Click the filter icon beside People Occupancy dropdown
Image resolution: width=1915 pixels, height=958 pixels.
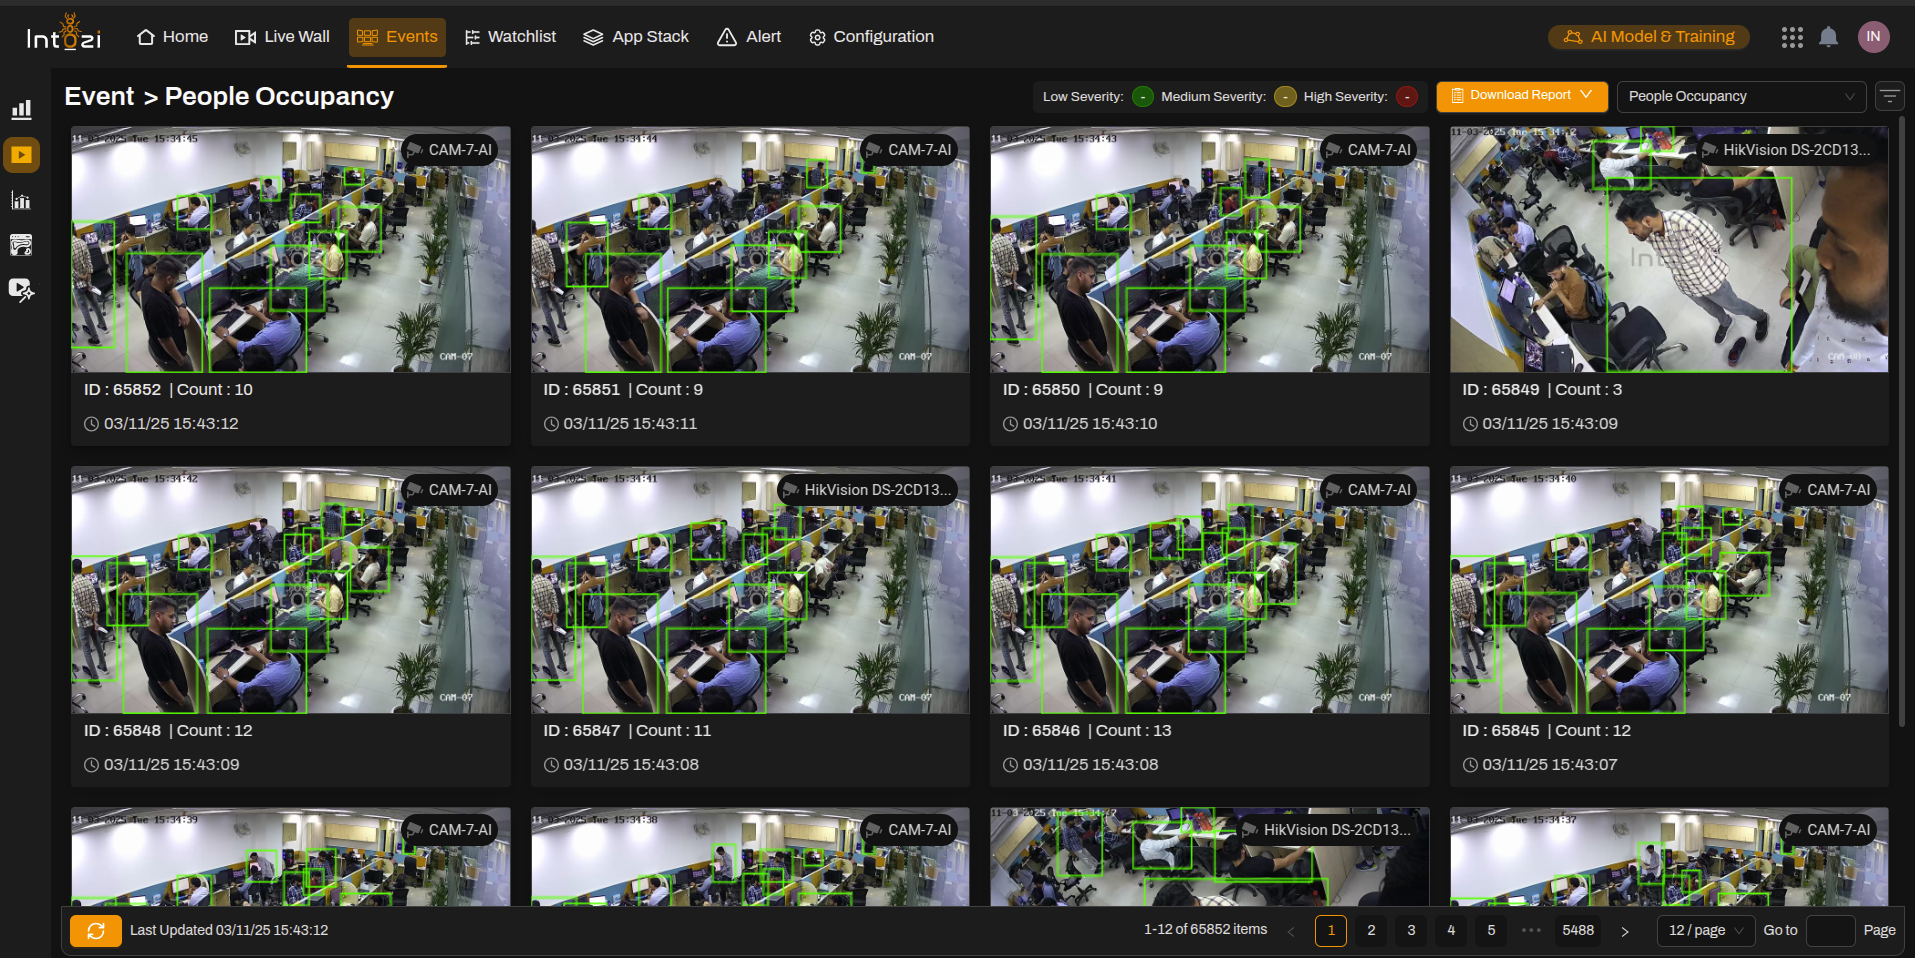1889,97
